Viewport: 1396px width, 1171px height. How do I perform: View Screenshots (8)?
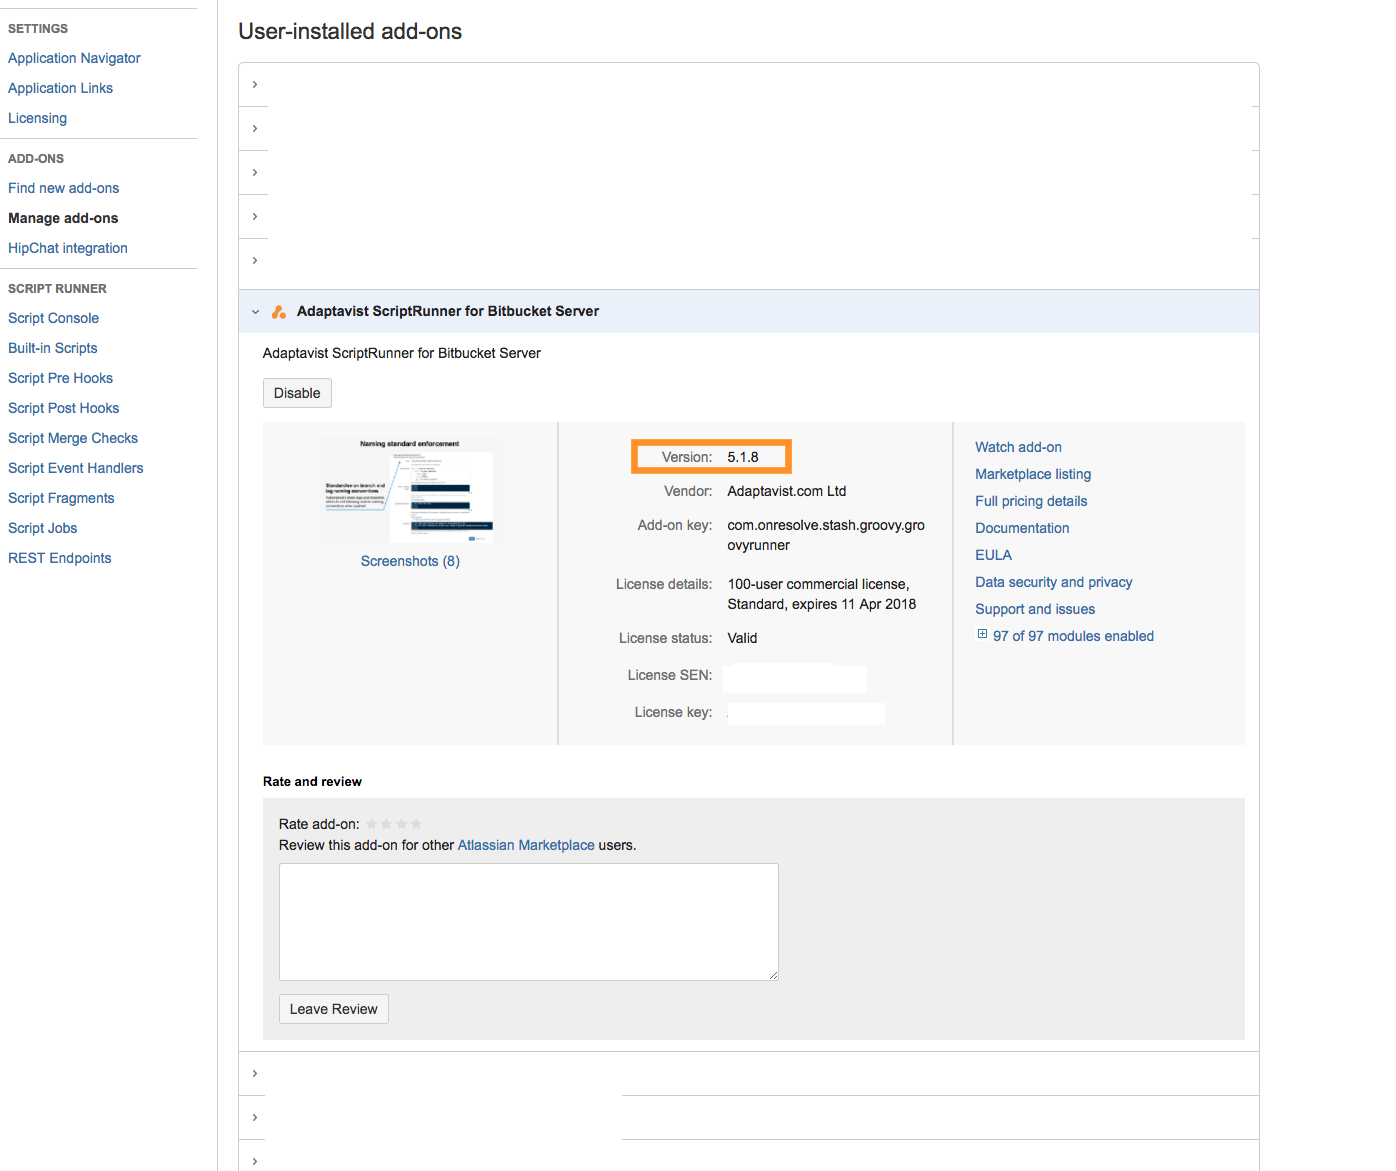[410, 560]
